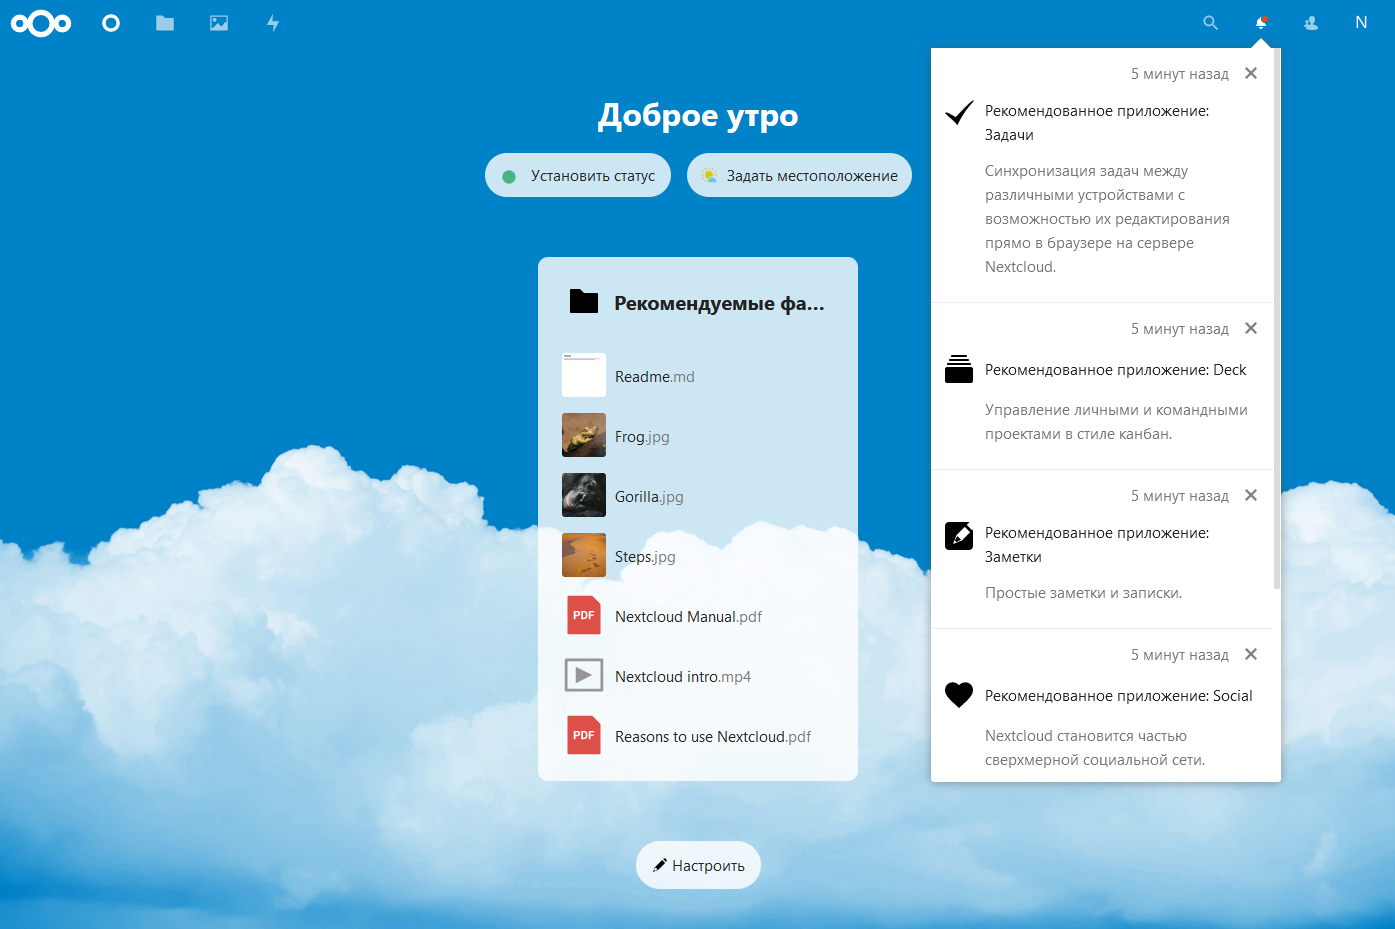Click the green status dot icon
Screen dimensions: 1395x929
[509, 176]
